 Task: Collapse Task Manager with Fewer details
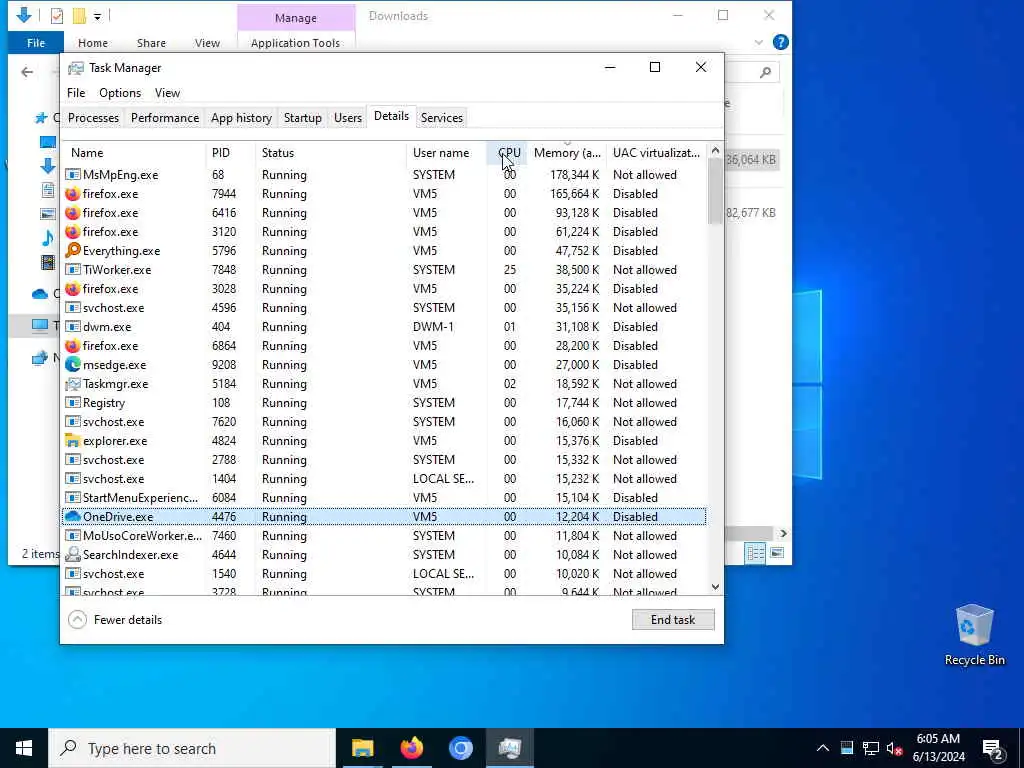coord(116,620)
